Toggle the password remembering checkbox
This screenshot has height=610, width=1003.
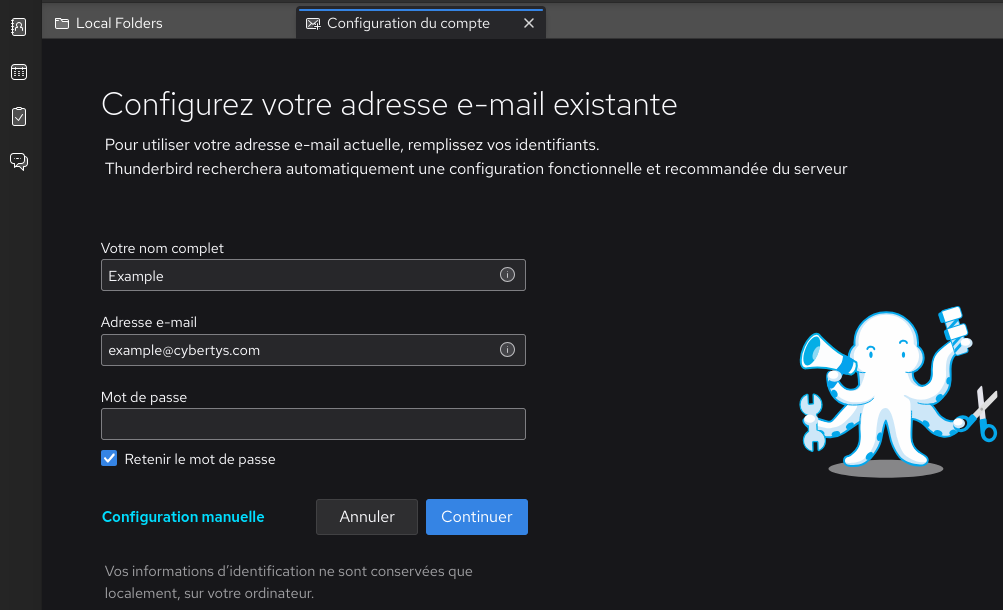(109, 458)
